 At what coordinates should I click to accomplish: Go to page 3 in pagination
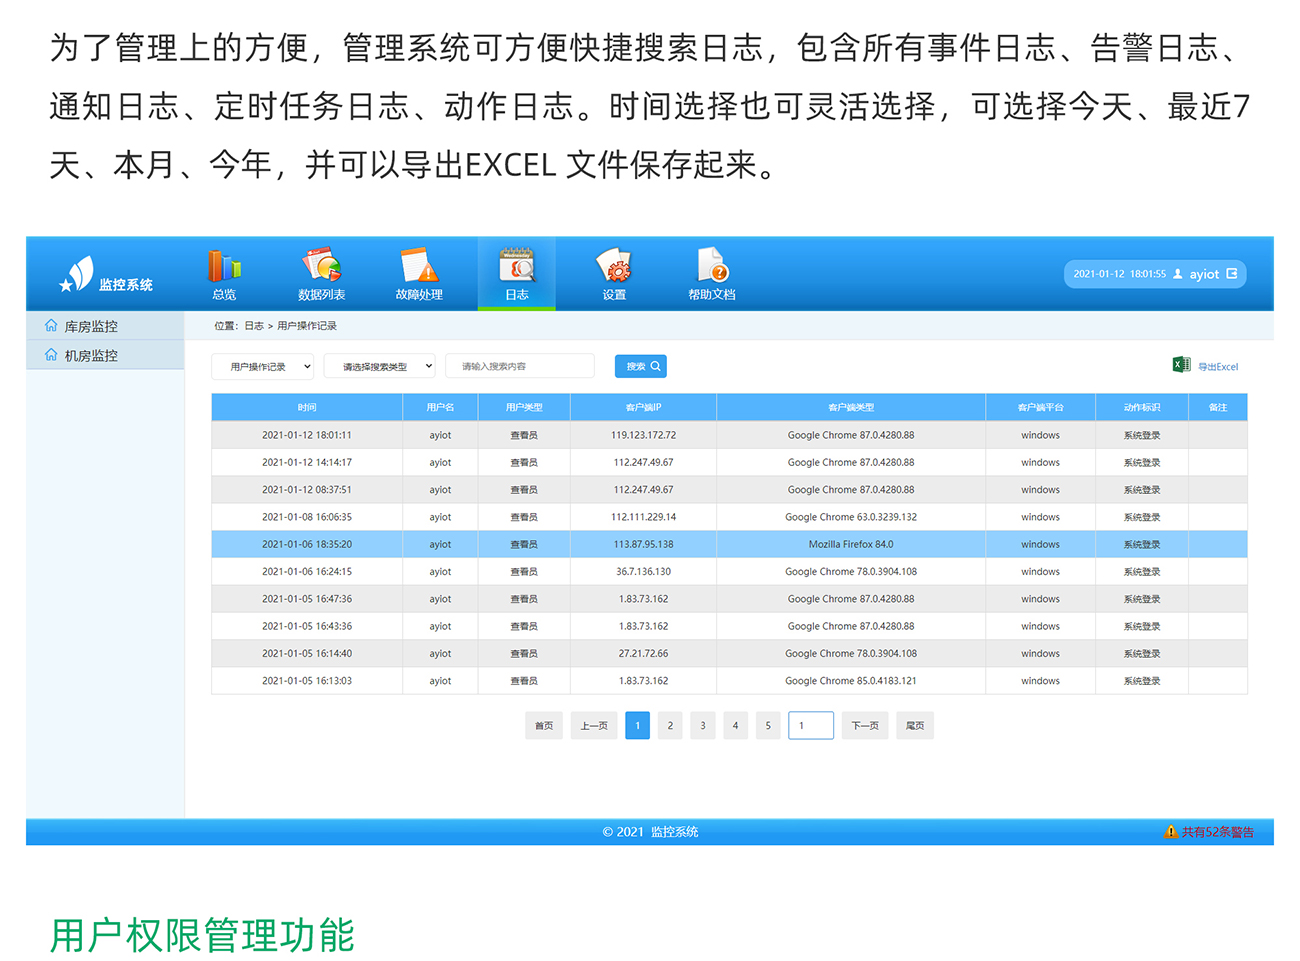[703, 726]
